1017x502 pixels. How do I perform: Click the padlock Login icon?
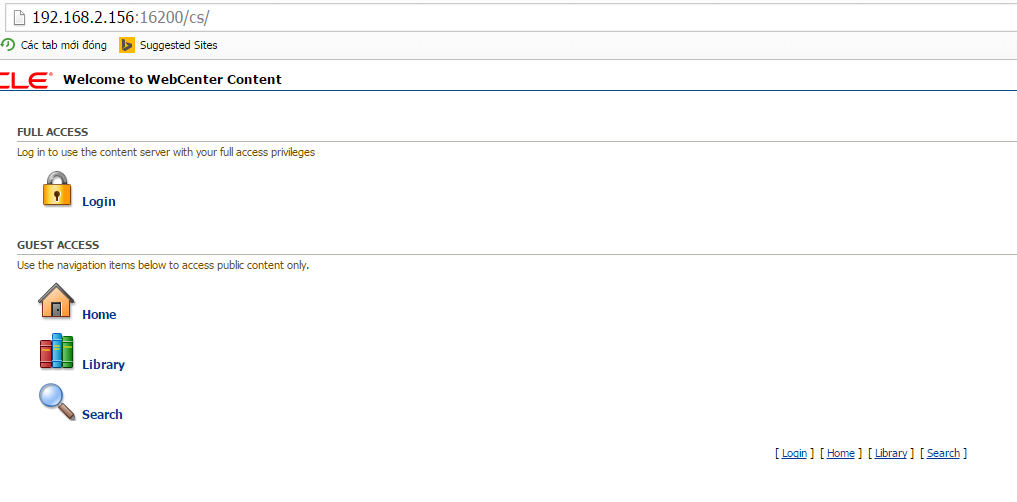57,189
